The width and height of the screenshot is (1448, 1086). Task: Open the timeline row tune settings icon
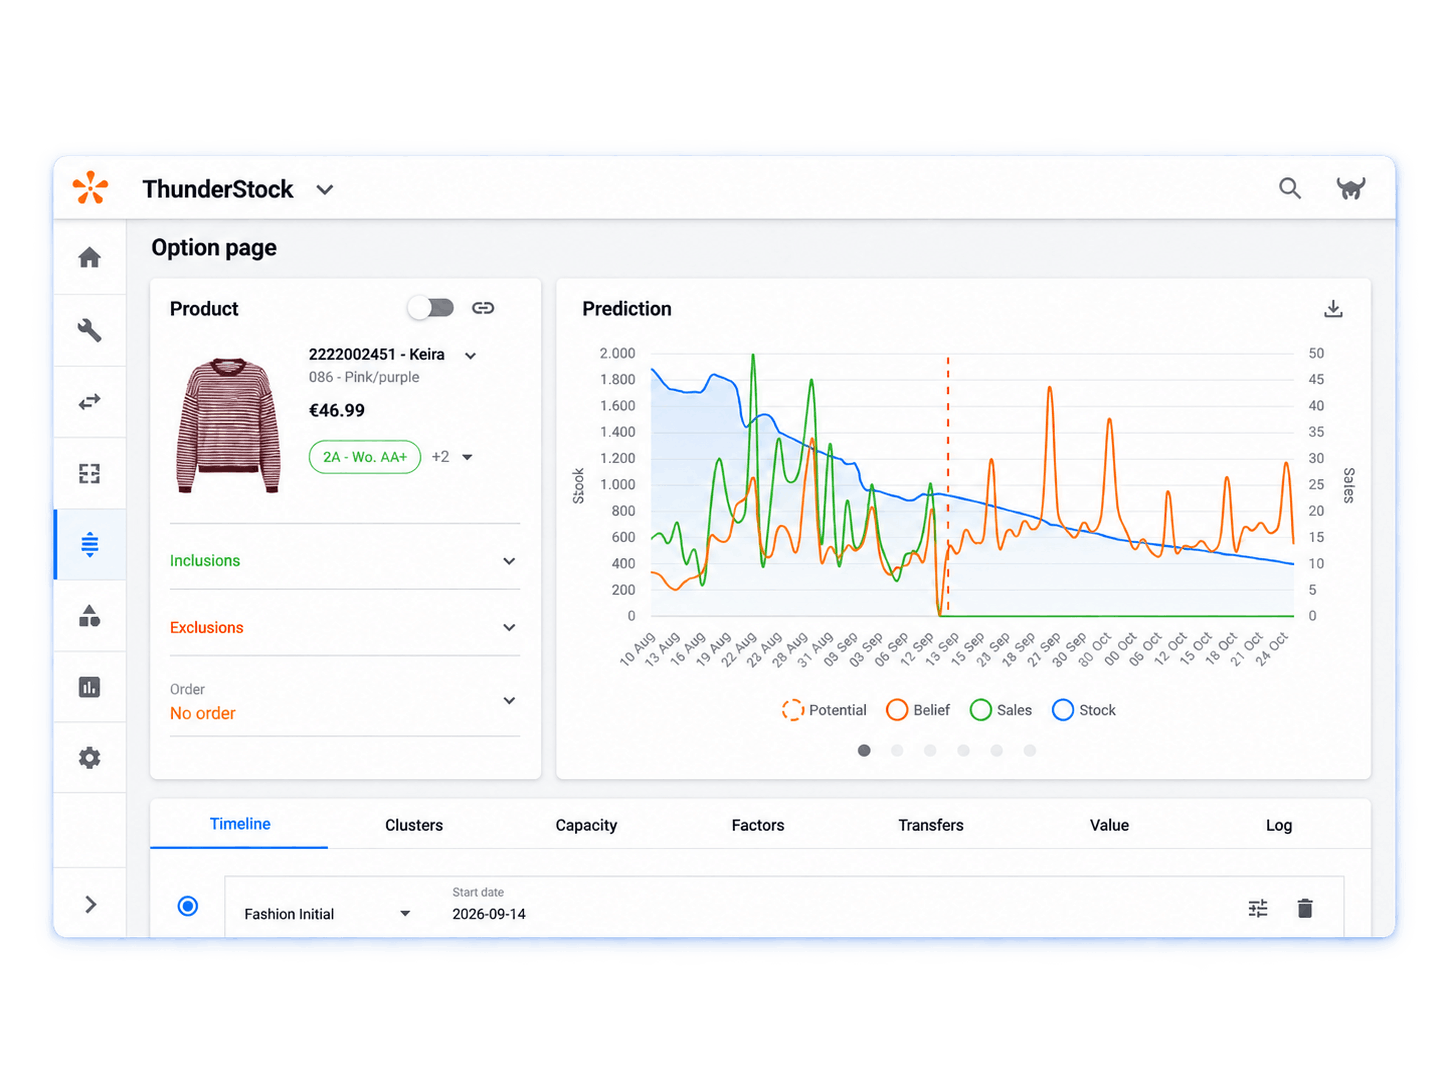pyautogui.click(x=1258, y=908)
